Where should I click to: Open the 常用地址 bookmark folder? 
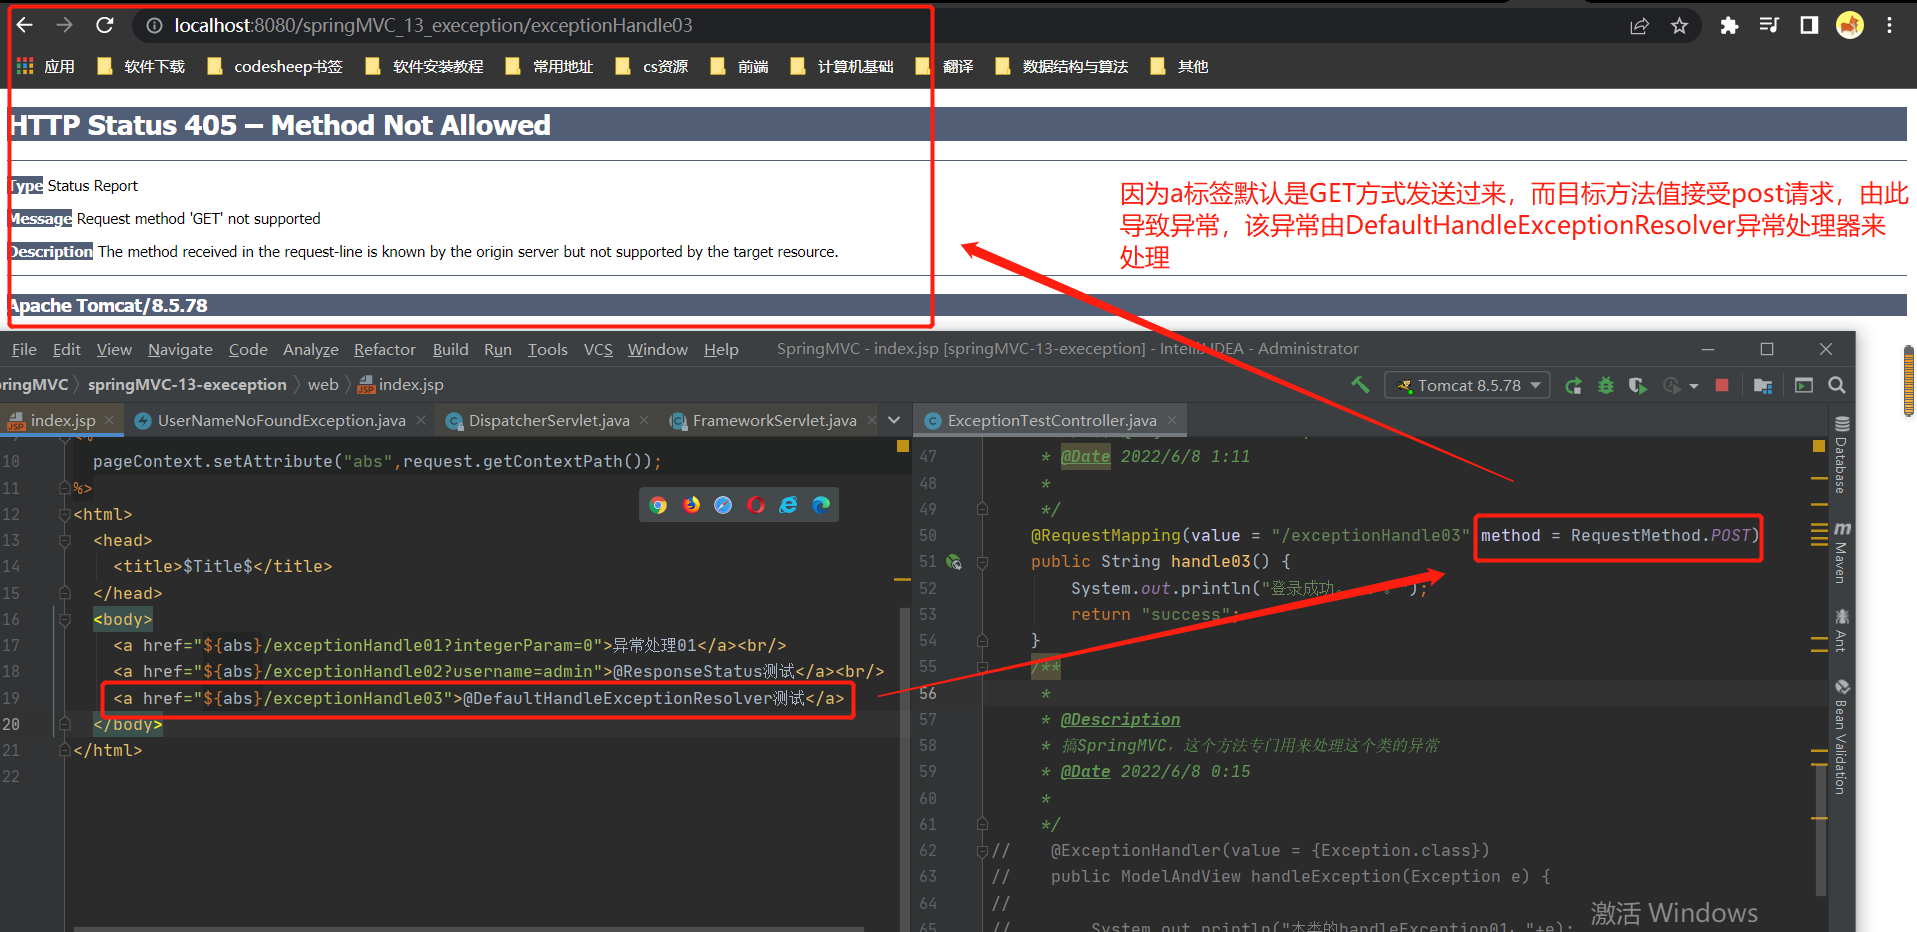550,66
